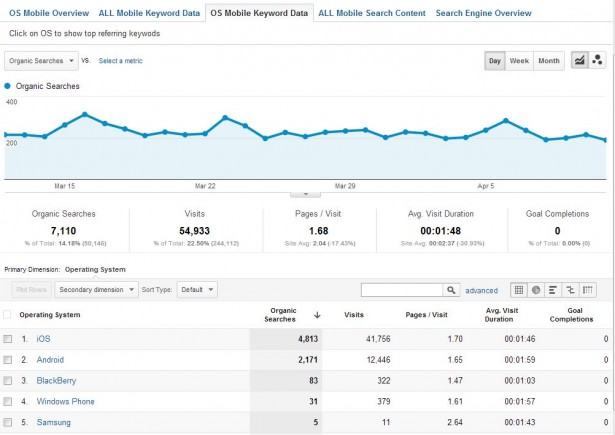The height and width of the screenshot is (435, 615).
Task: Click the Samsung pages per visit 2.64
Action: click(455, 422)
